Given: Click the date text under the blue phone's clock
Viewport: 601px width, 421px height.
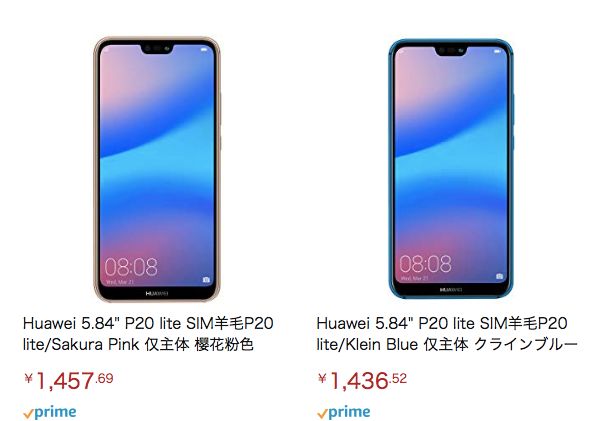Looking at the screenshot, I should (414, 278).
